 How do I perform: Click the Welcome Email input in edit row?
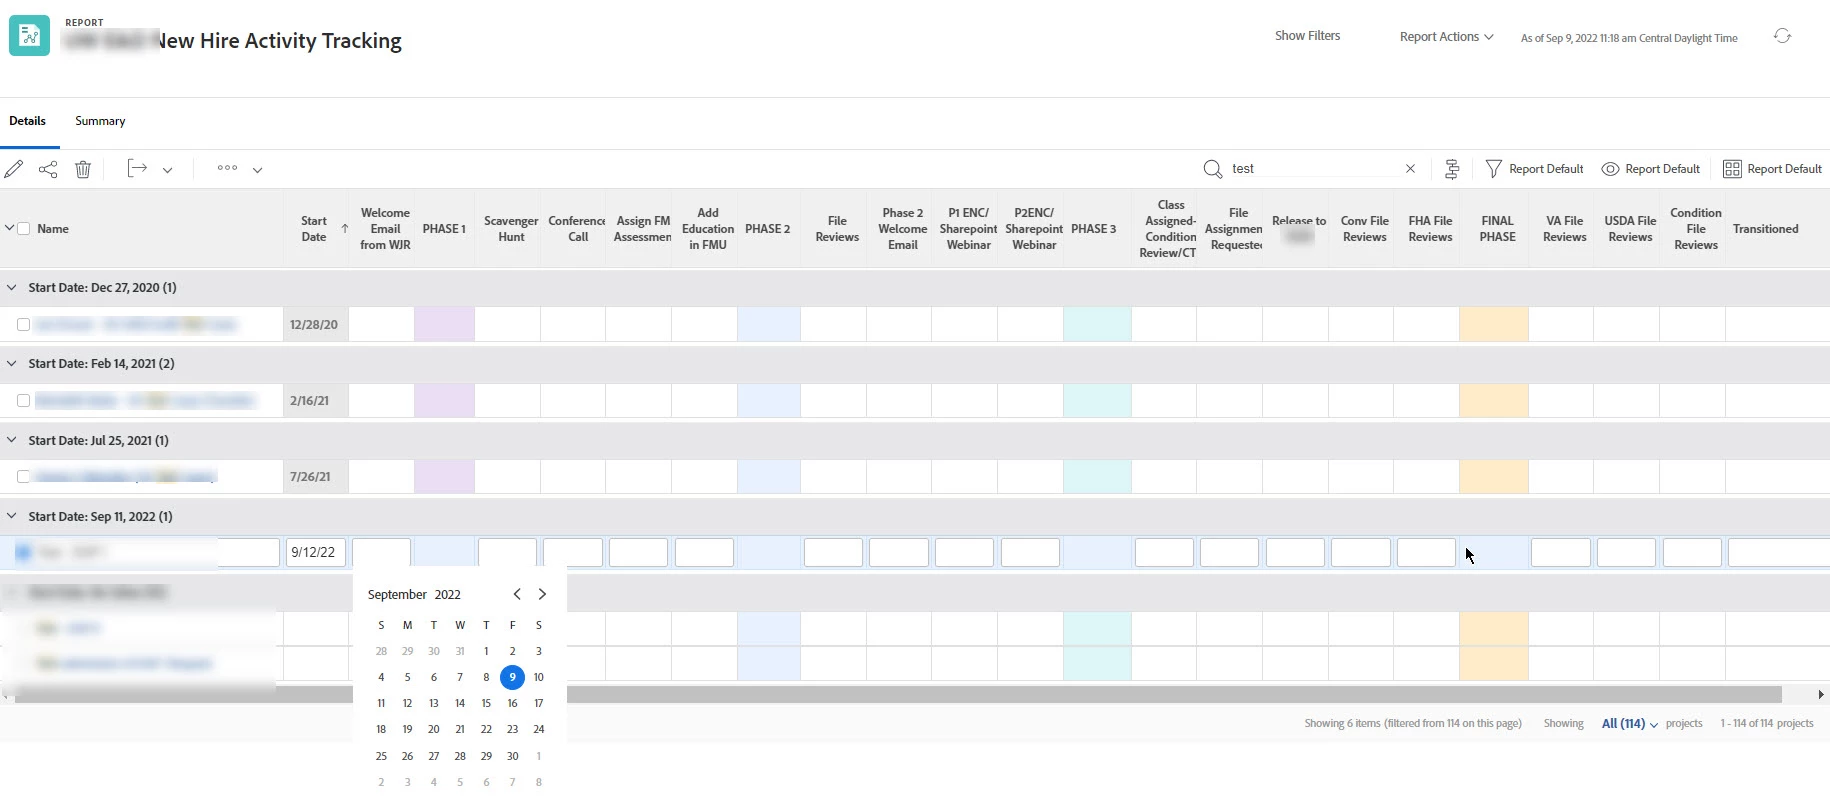[x=381, y=552]
